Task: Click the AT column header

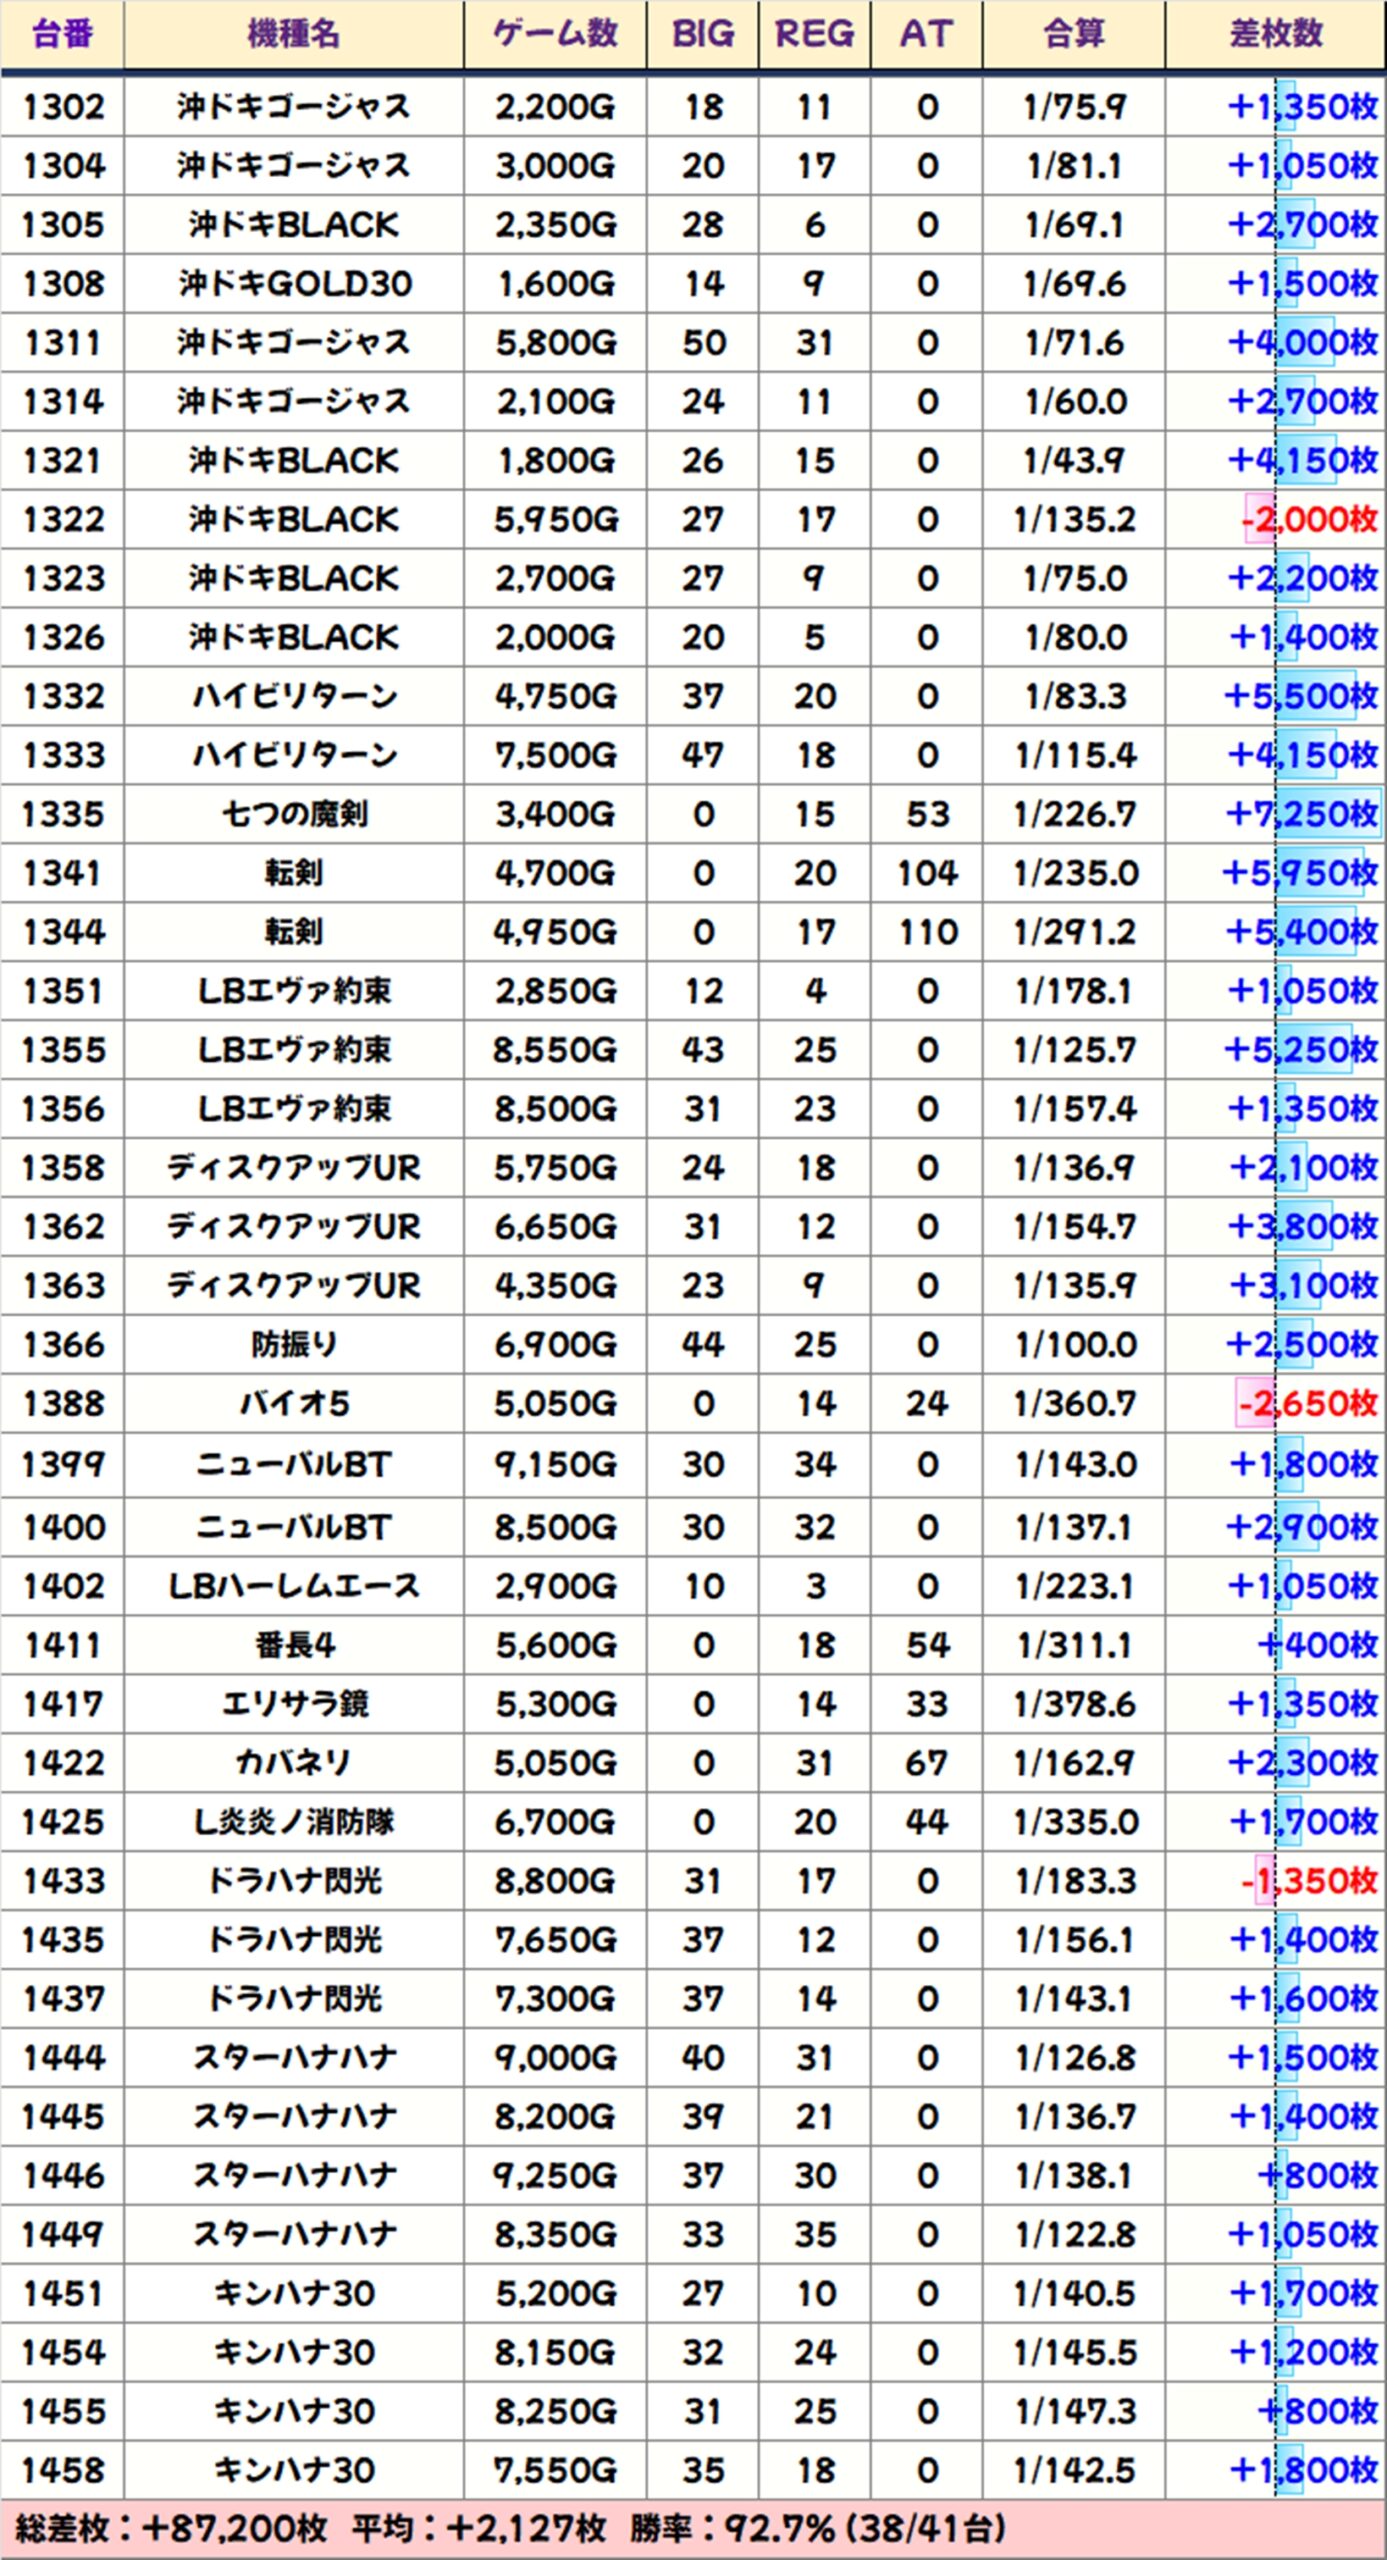Action: [x=927, y=34]
